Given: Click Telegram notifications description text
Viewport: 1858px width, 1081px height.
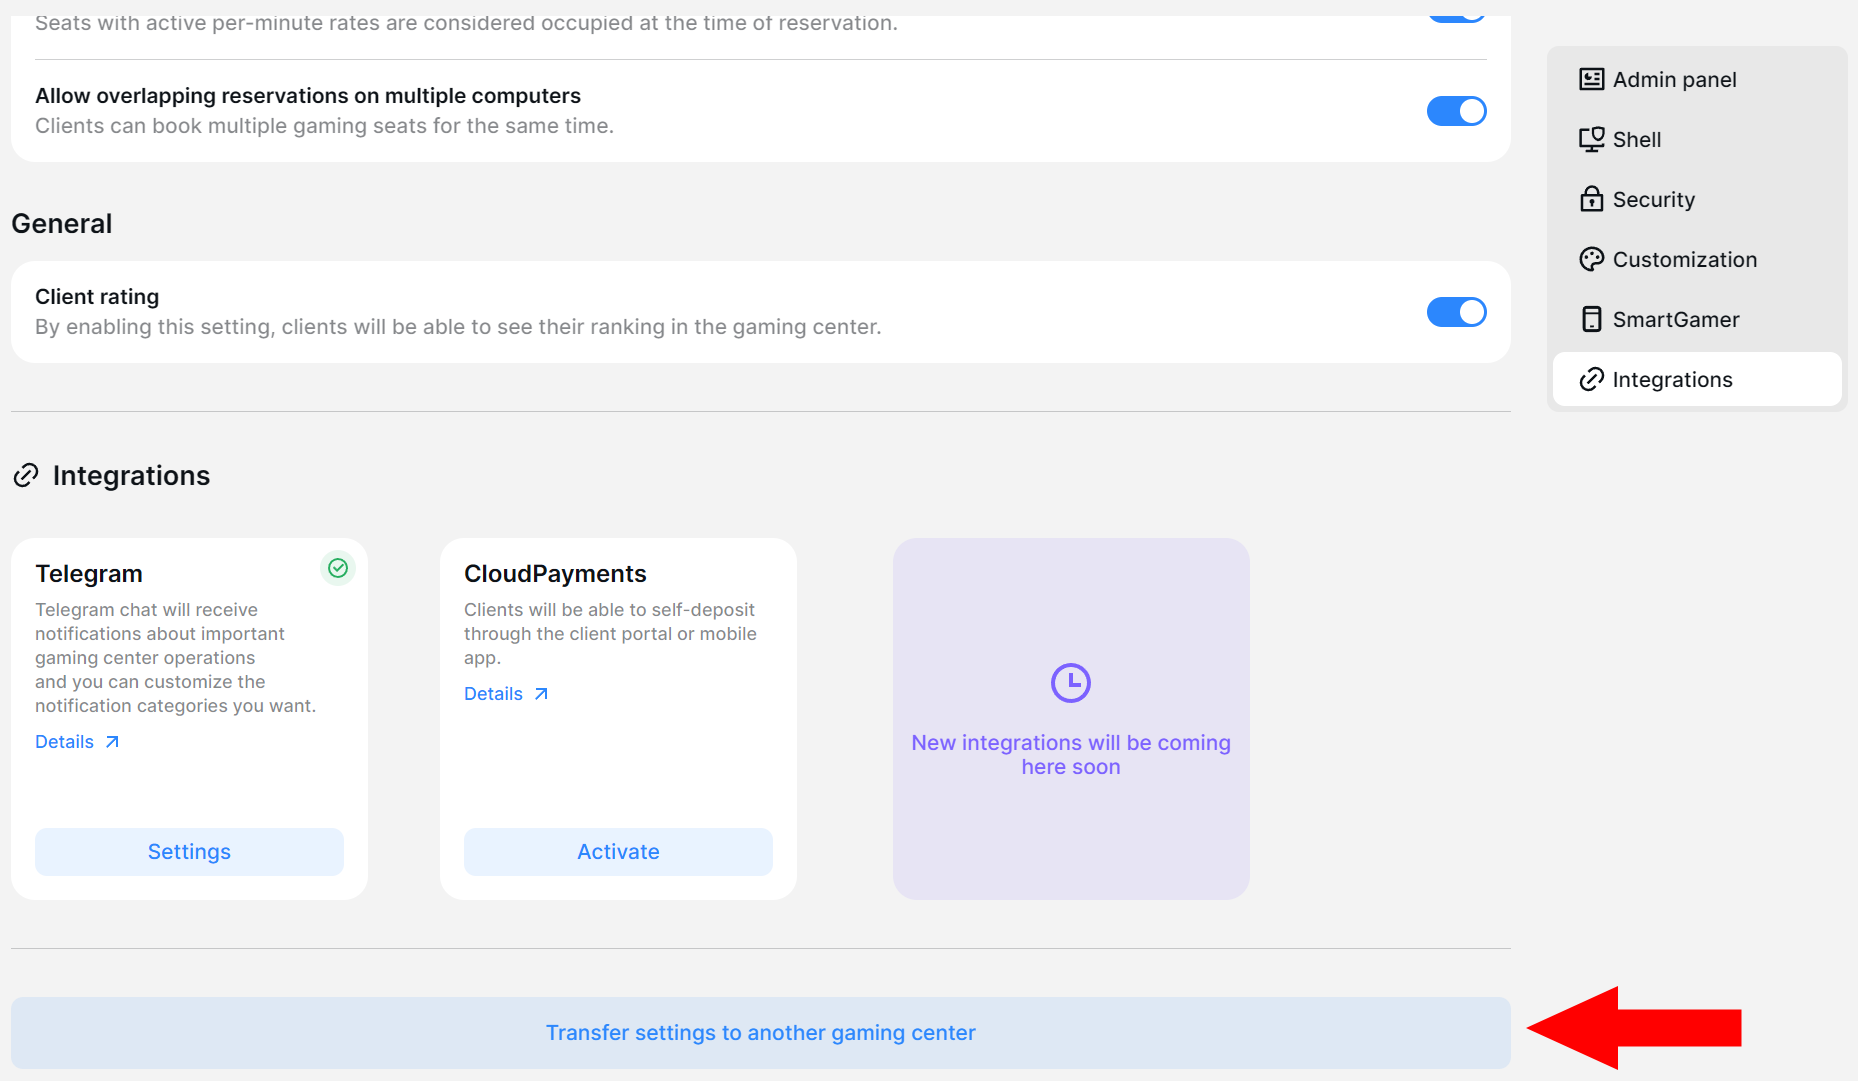Looking at the screenshot, I should pyautogui.click(x=176, y=658).
